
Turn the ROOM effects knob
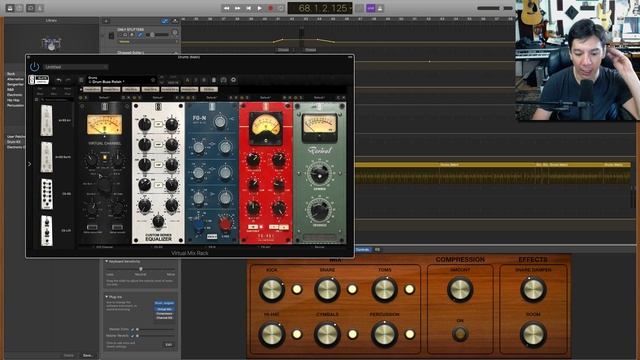533,334
